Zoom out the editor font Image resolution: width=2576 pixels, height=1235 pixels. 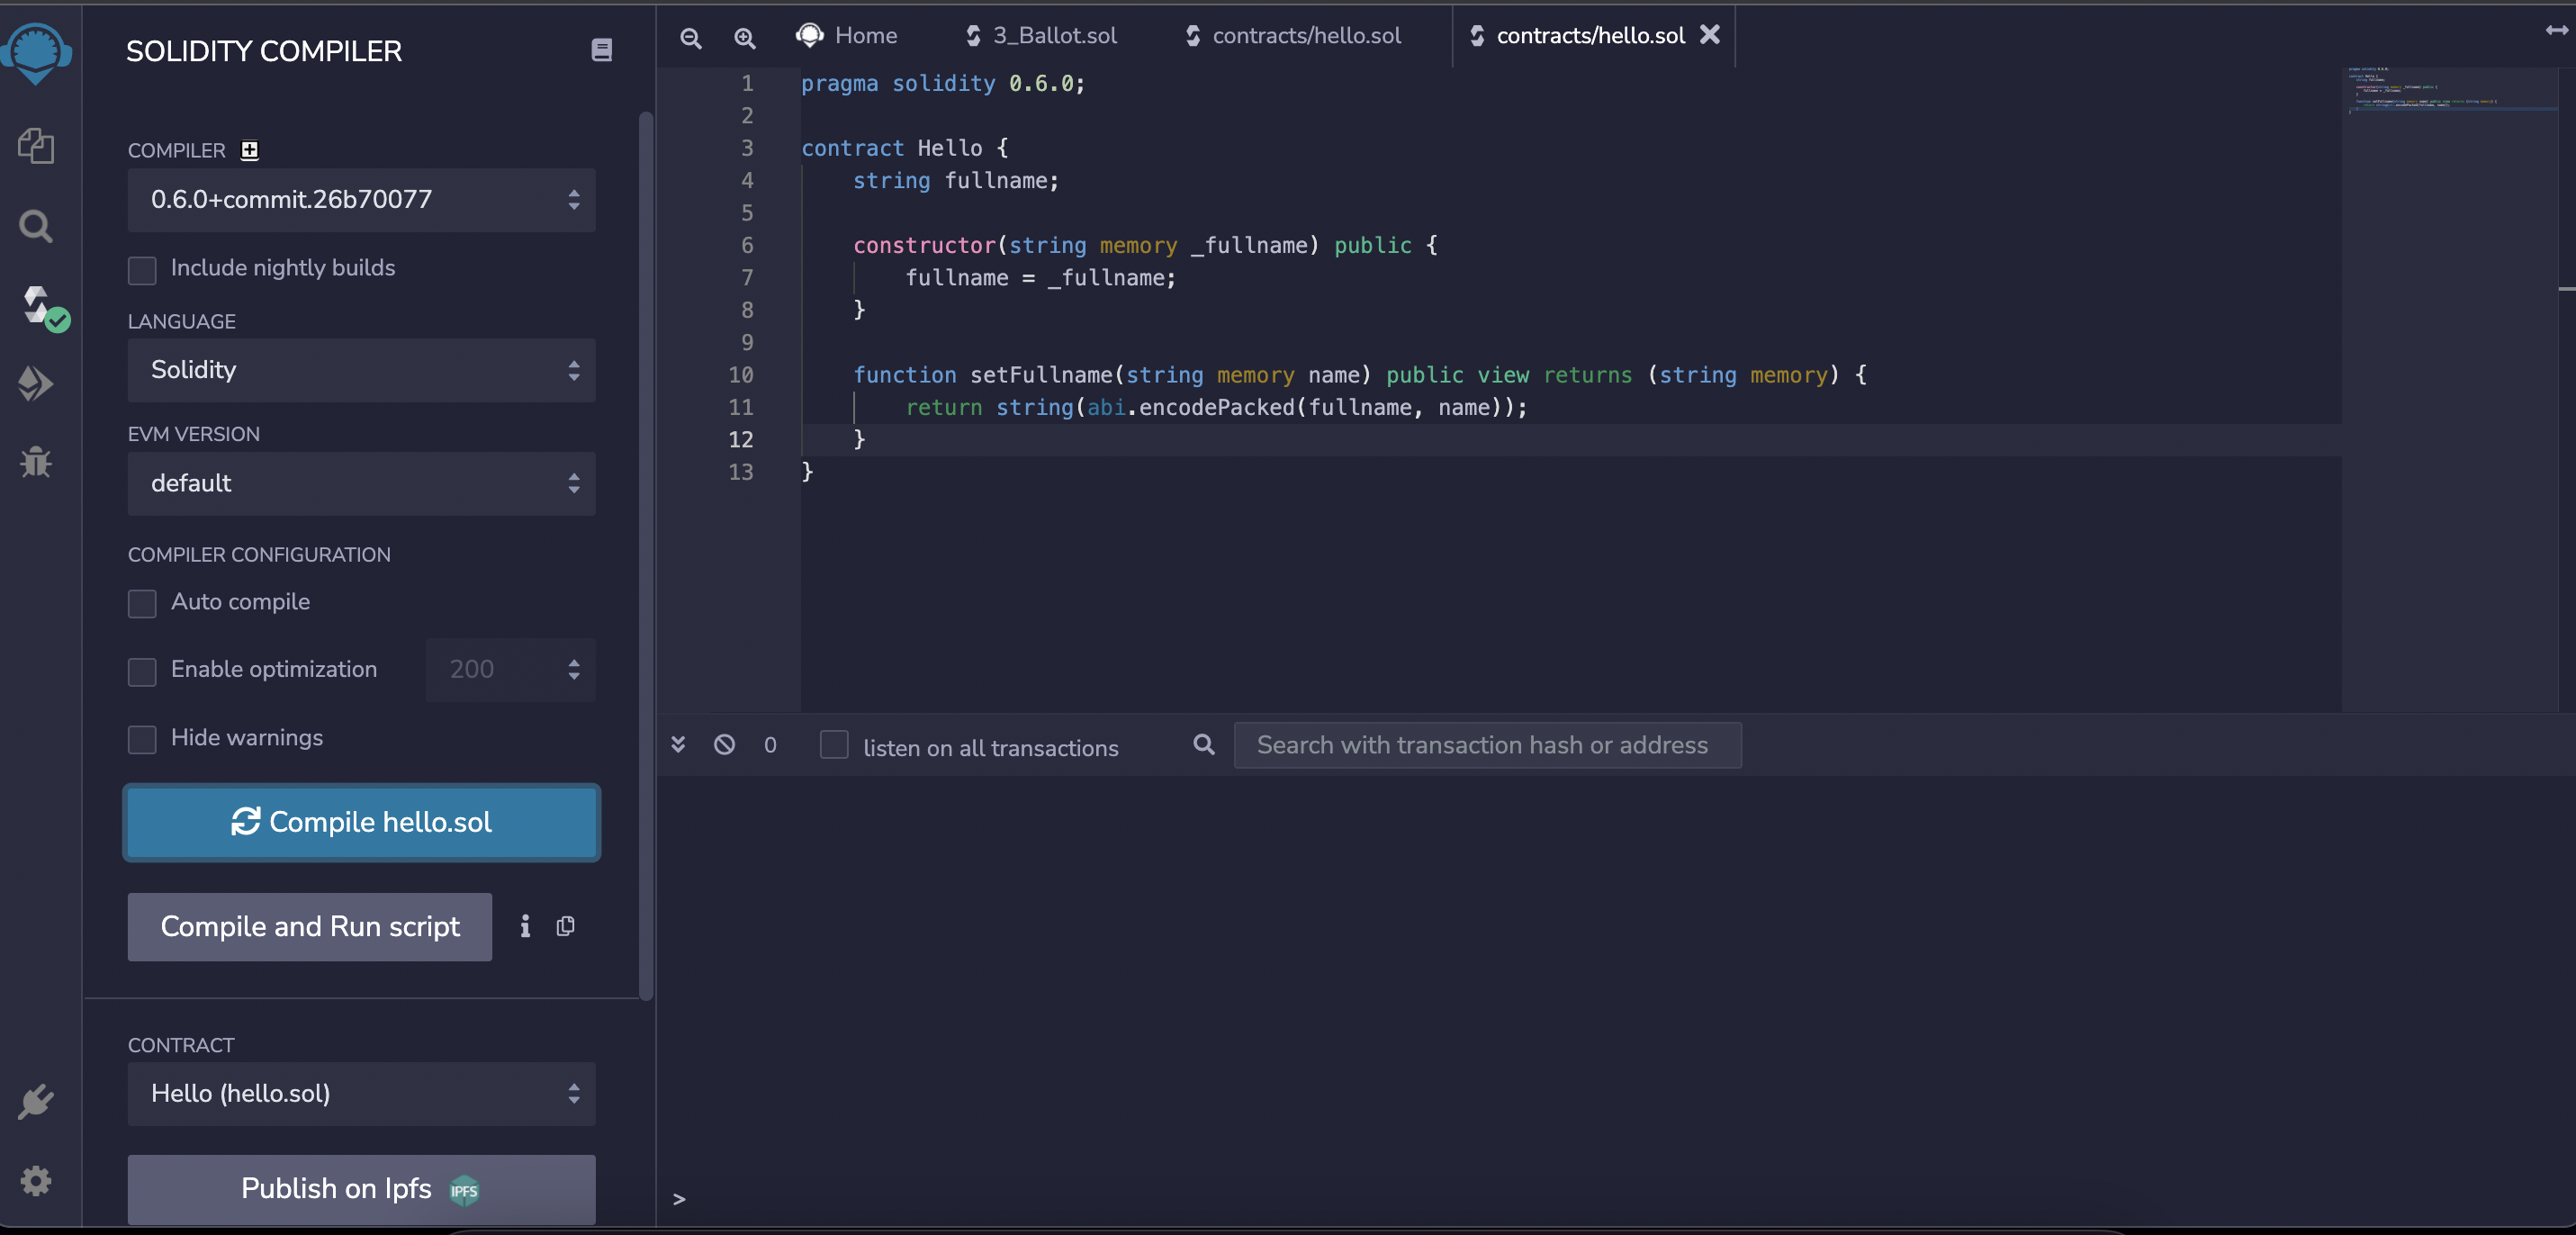pos(690,38)
